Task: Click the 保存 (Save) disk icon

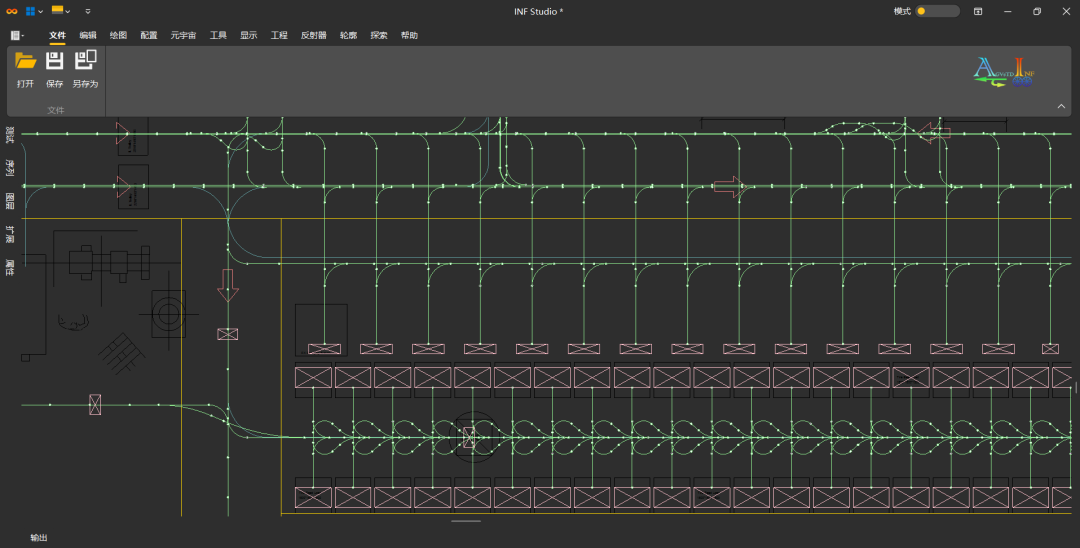Action: pos(55,61)
